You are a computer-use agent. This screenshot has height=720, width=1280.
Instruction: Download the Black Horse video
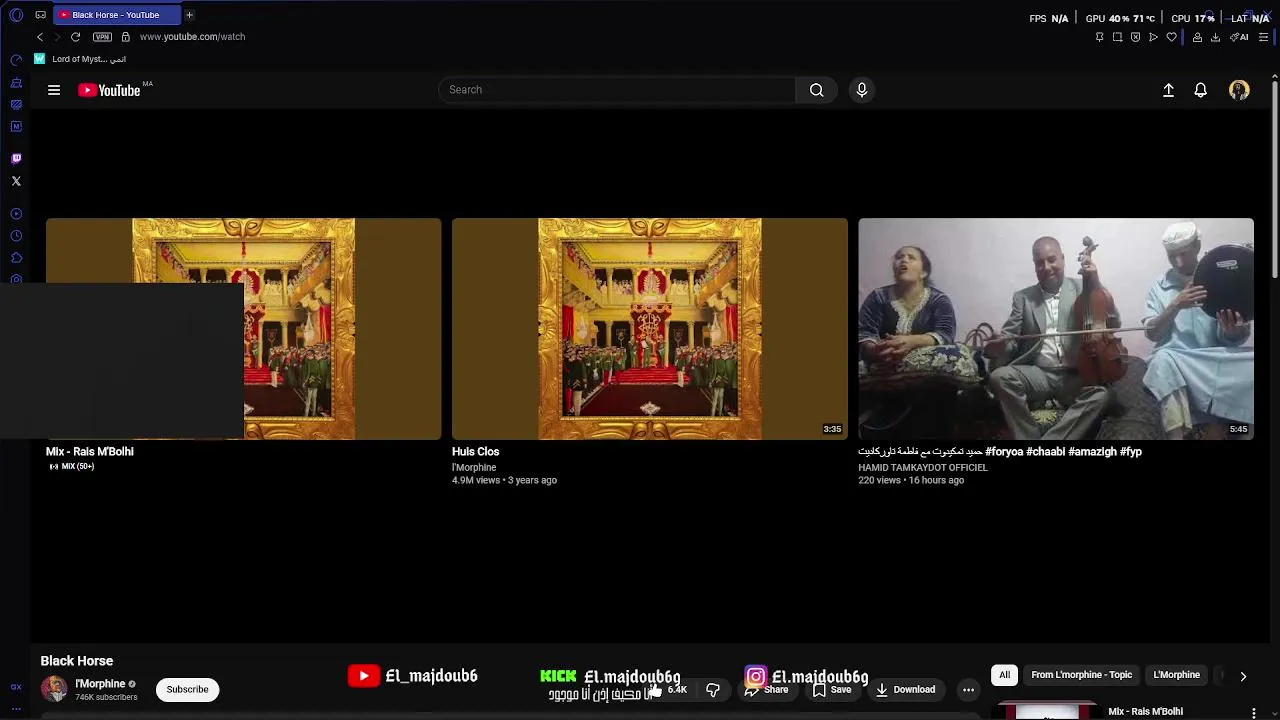coord(905,690)
